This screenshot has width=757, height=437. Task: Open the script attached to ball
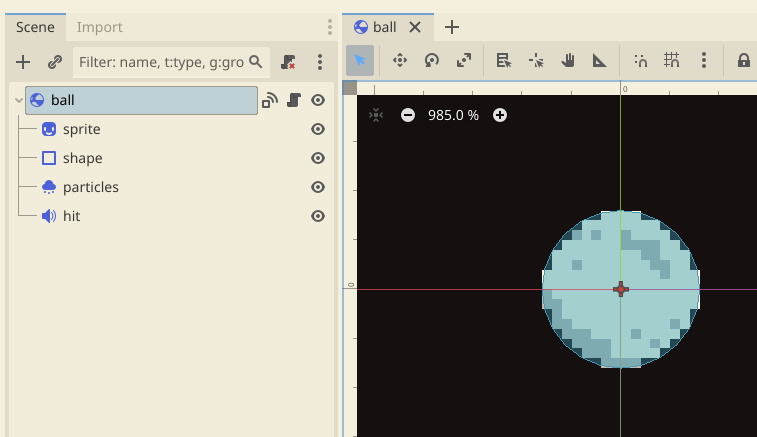[x=294, y=100]
